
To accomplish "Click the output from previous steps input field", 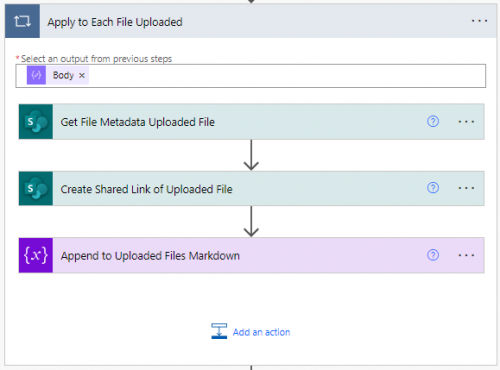I will (x=251, y=76).
